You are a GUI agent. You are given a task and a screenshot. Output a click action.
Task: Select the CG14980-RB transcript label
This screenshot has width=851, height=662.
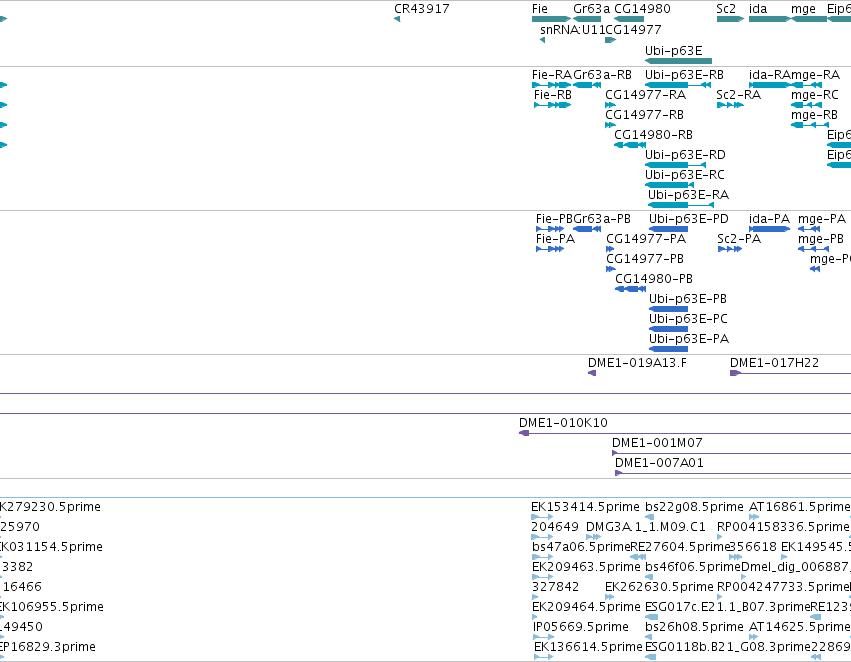[653, 135]
